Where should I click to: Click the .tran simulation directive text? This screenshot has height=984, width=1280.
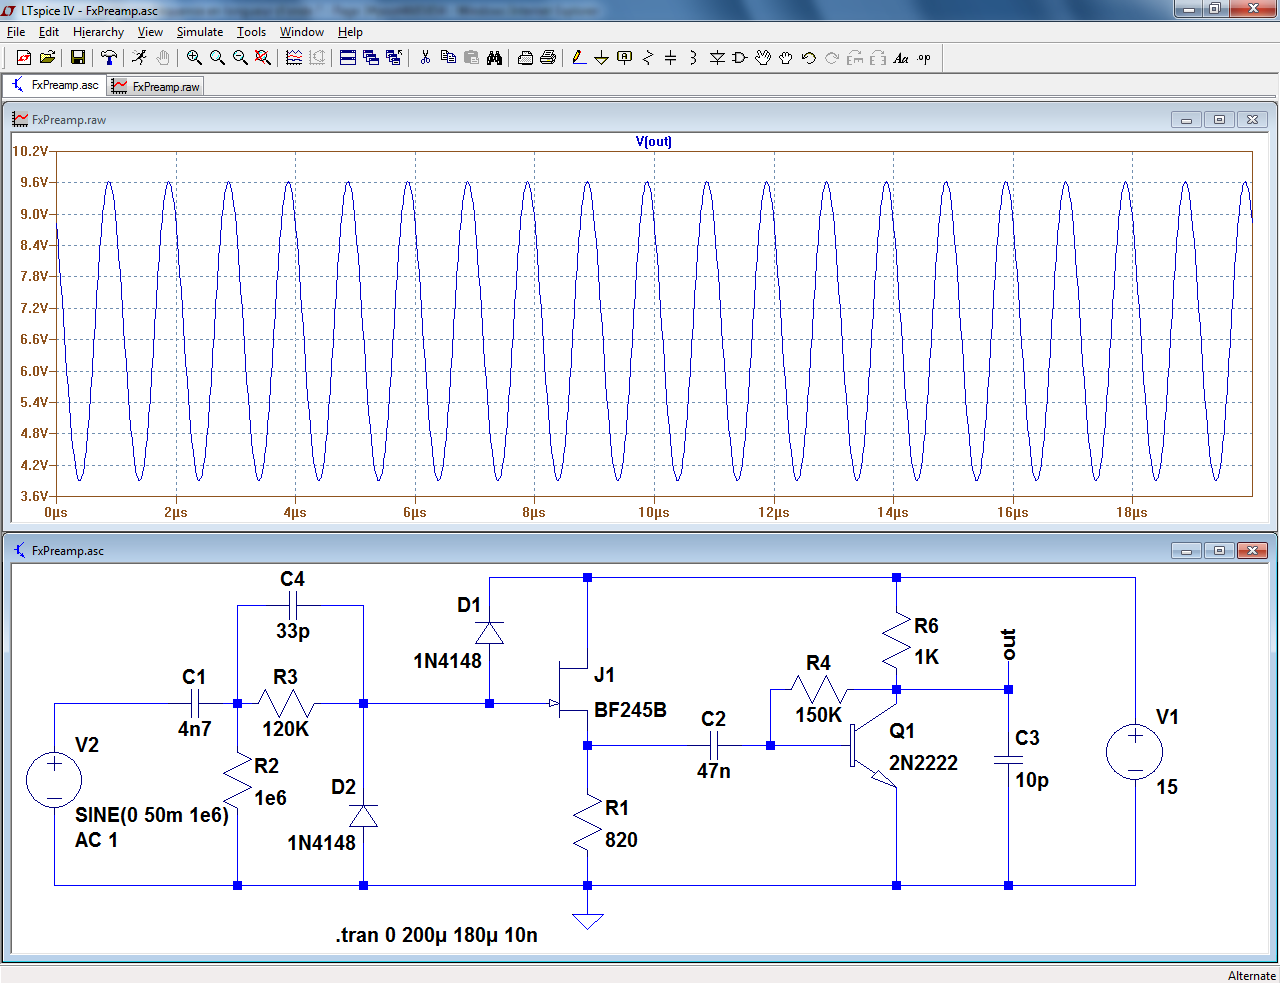coord(436,935)
